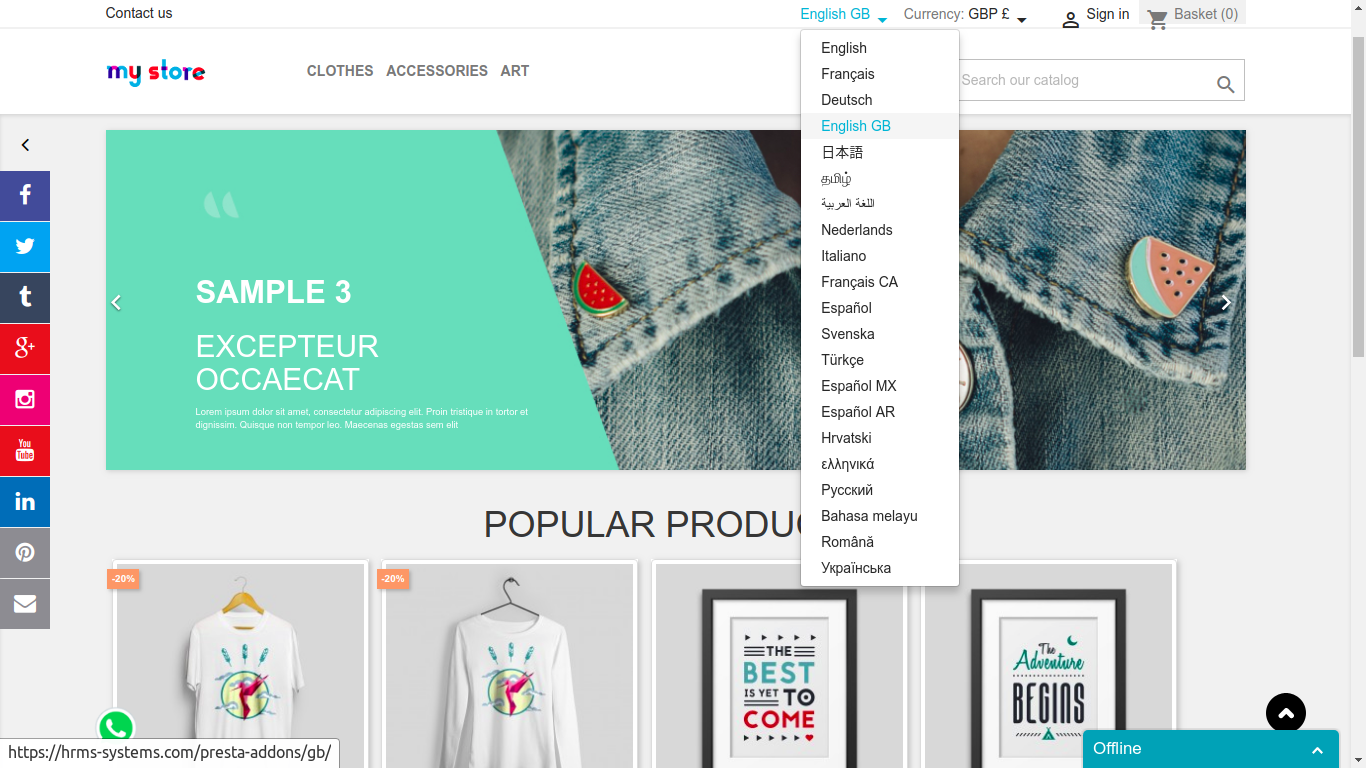Viewport: 1366px width, 768px height.
Task: Go to previous slide in the banner
Action: coord(116,302)
